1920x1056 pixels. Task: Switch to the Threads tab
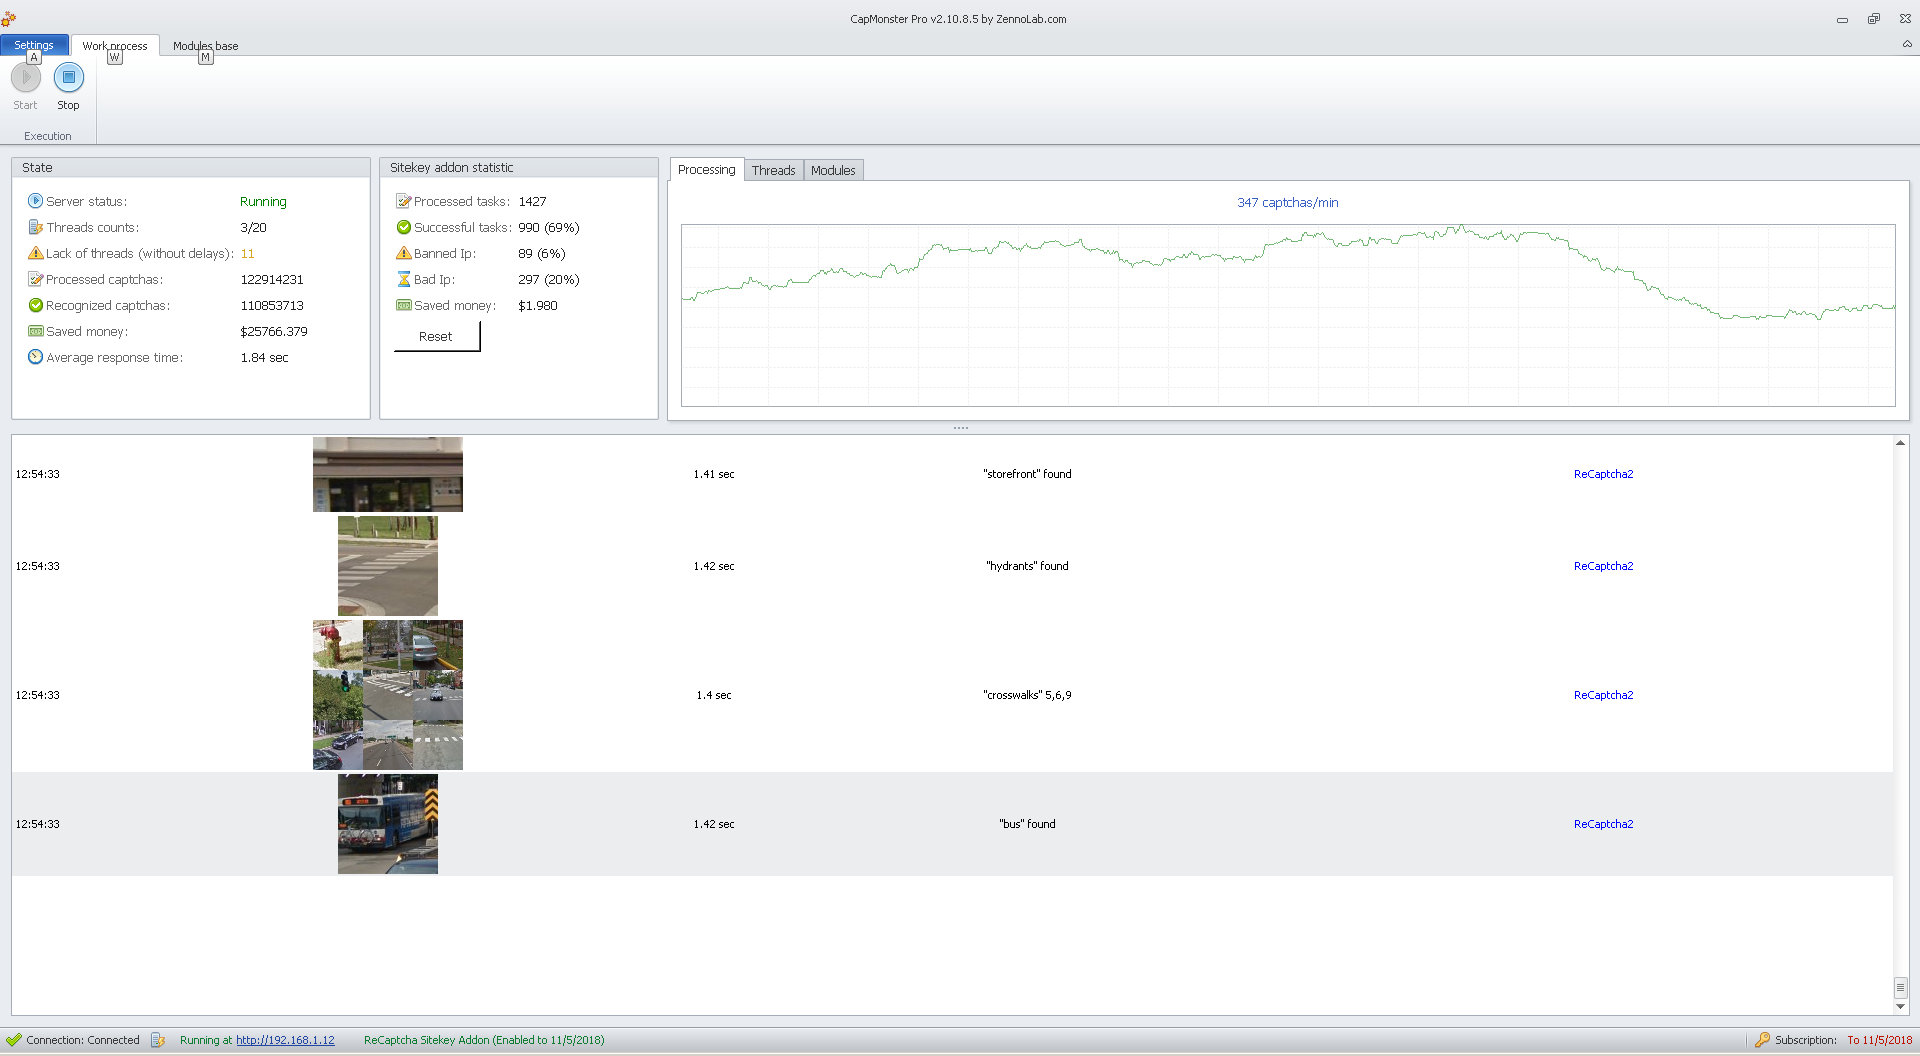(x=773, y=170)
